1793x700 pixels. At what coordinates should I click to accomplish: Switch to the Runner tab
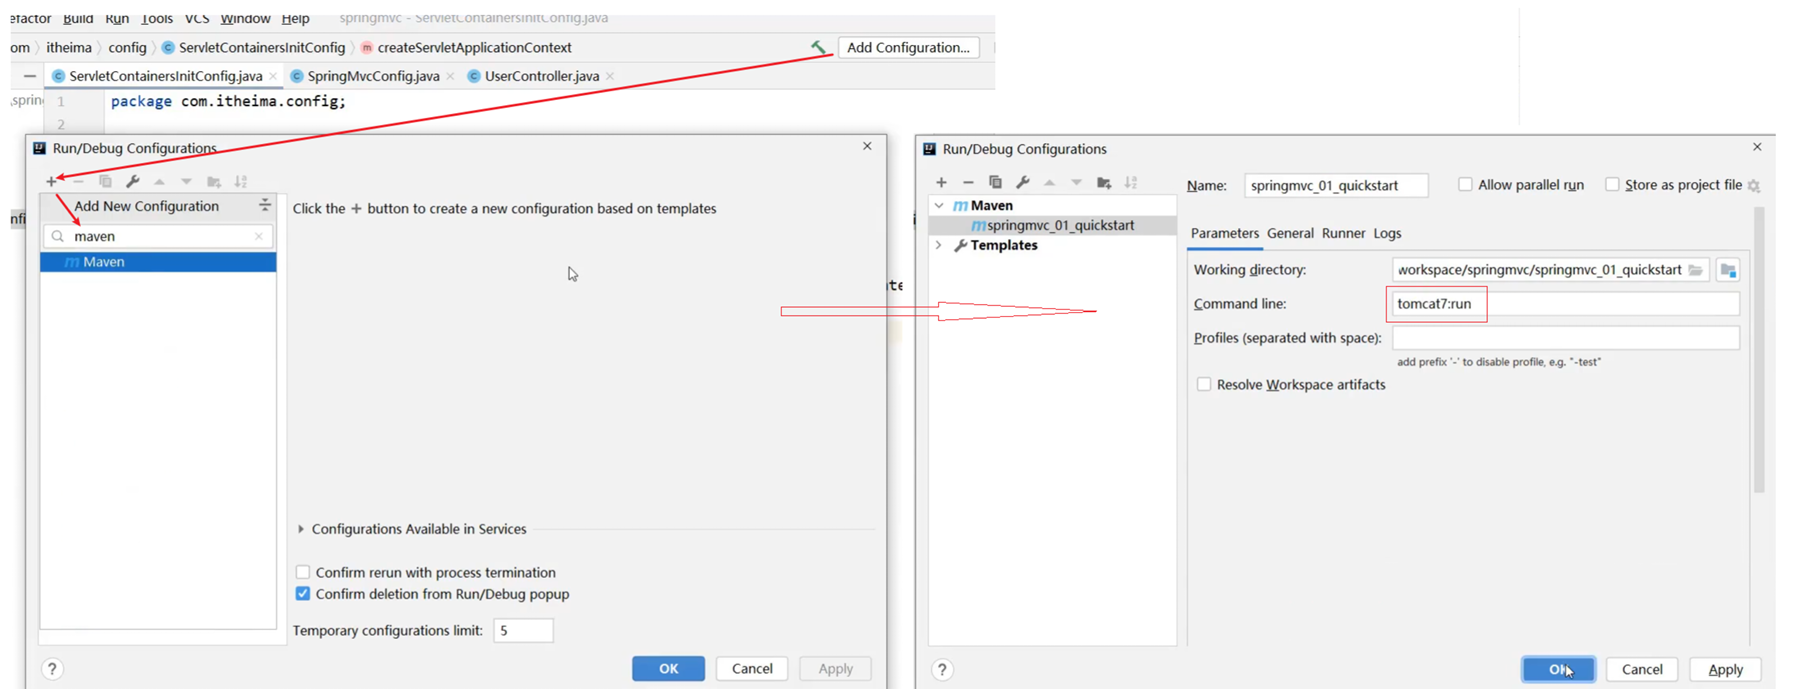click(x=1343, y=233)
